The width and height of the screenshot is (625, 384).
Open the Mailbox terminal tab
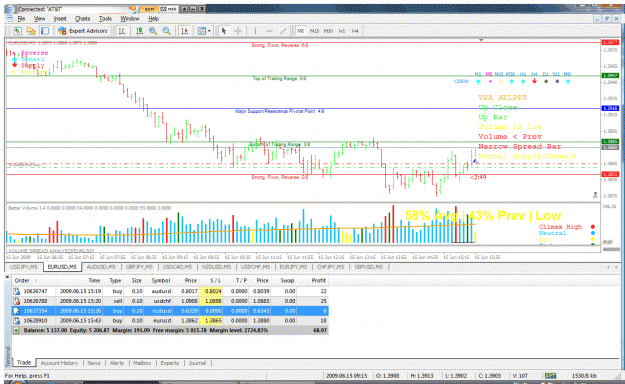pyautogui.click(x=142, y=363)
